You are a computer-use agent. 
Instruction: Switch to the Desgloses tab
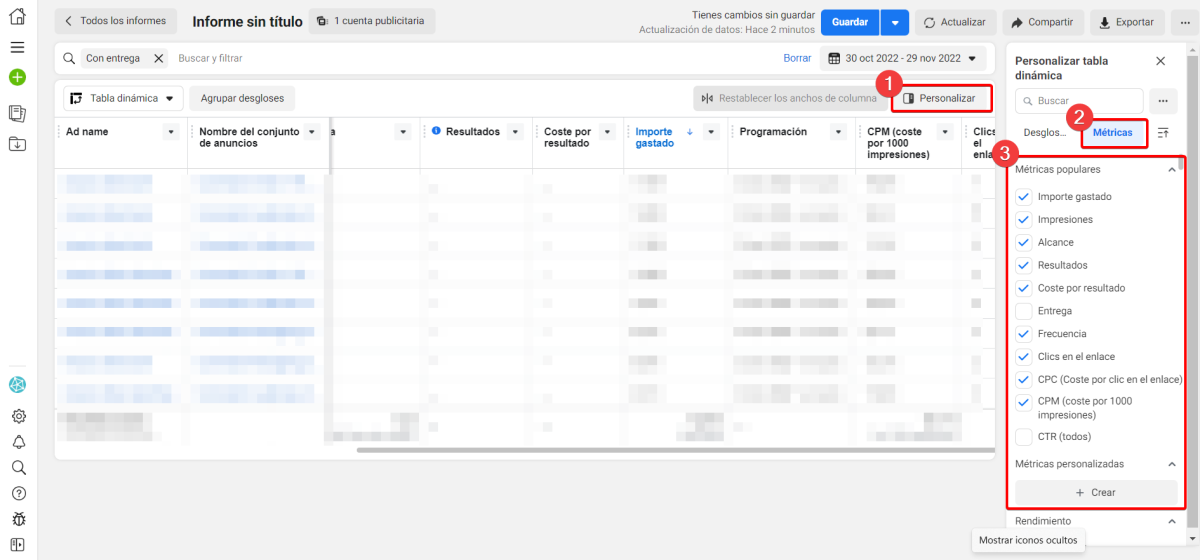[1044, 132]
